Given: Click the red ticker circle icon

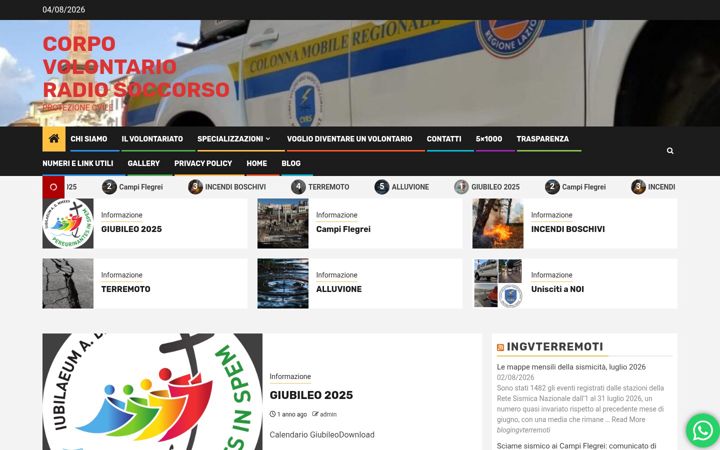Looking at the screenshot, I should pos(53,187).
